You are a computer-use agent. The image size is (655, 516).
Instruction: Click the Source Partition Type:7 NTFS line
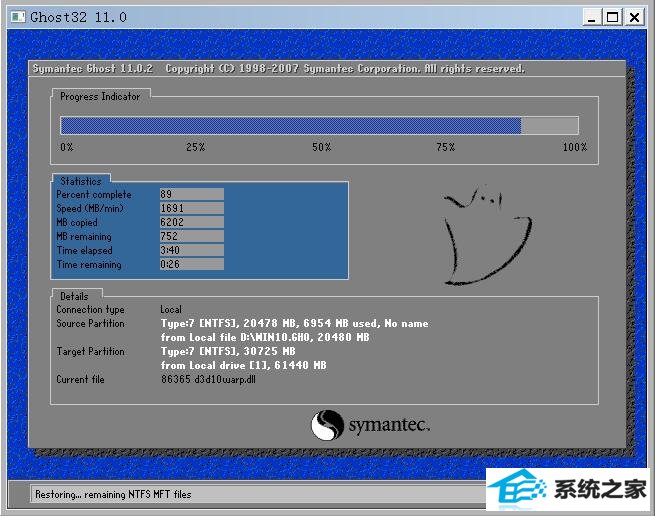pos(294,323)
